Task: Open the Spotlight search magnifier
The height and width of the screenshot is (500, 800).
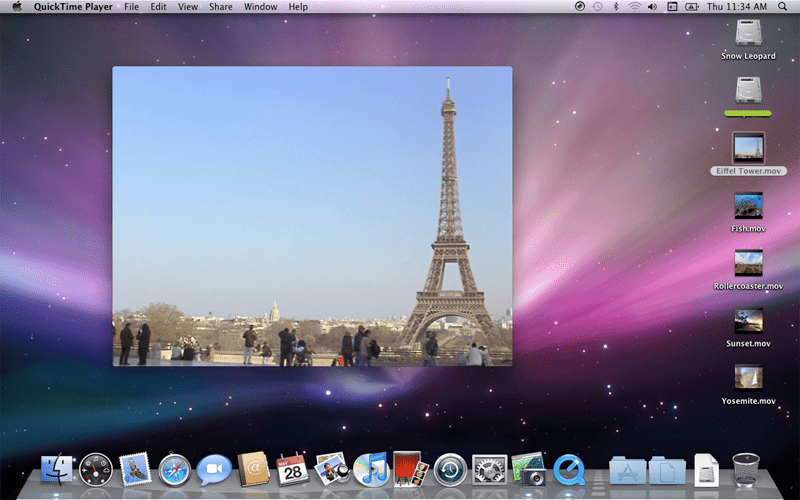Action: (782, 7)
